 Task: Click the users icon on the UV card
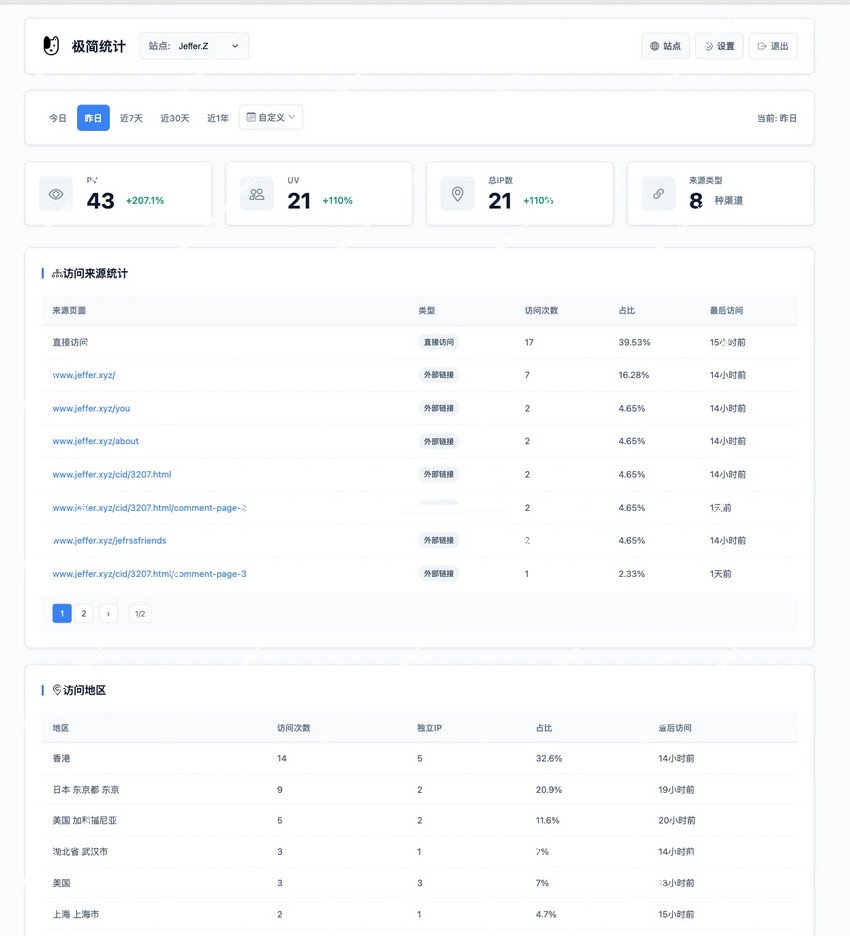click(257, 193)
